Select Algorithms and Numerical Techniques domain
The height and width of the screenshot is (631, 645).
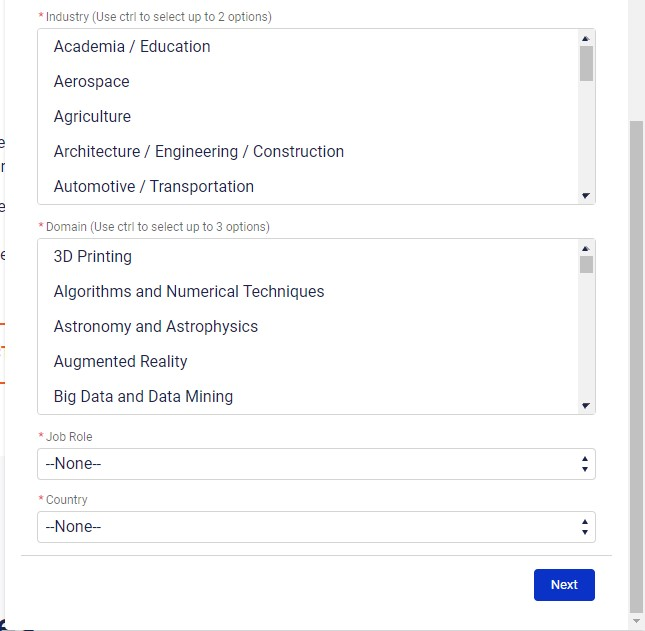coord(189,292)
